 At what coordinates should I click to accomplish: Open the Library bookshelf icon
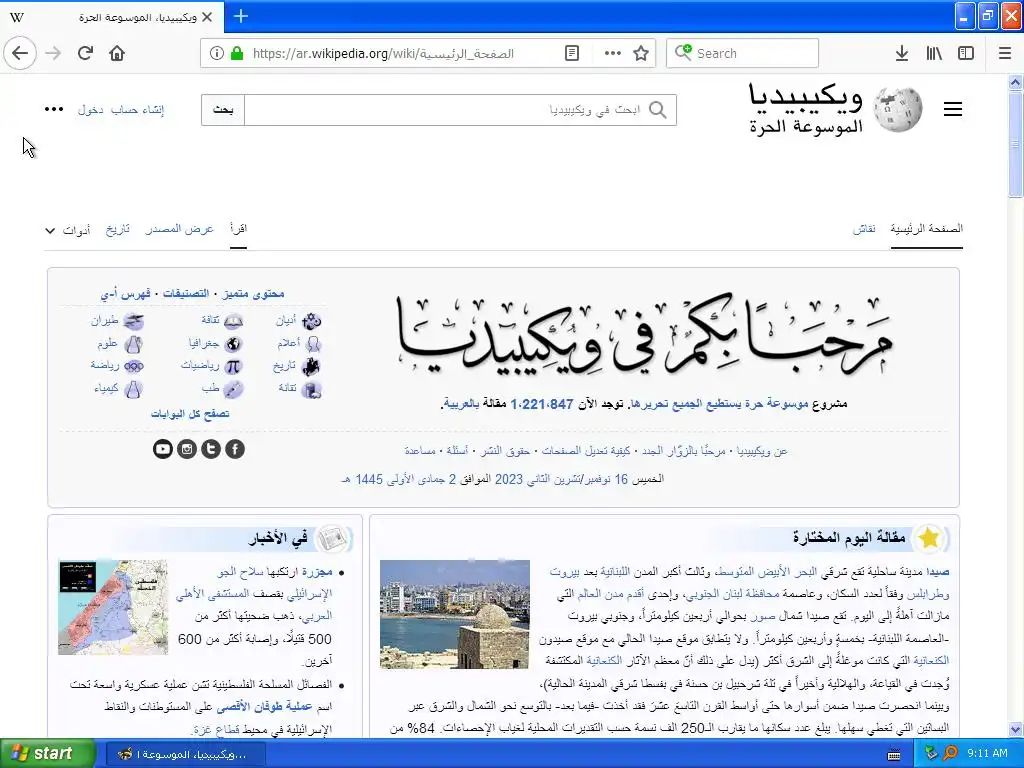click(934, 53)
